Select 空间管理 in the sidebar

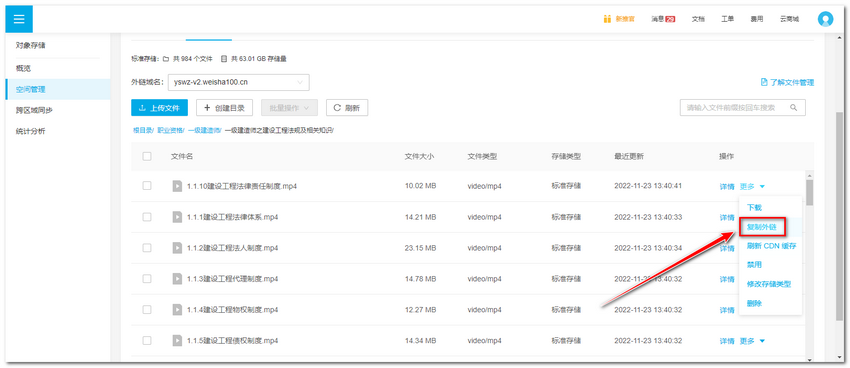[58, 89]
